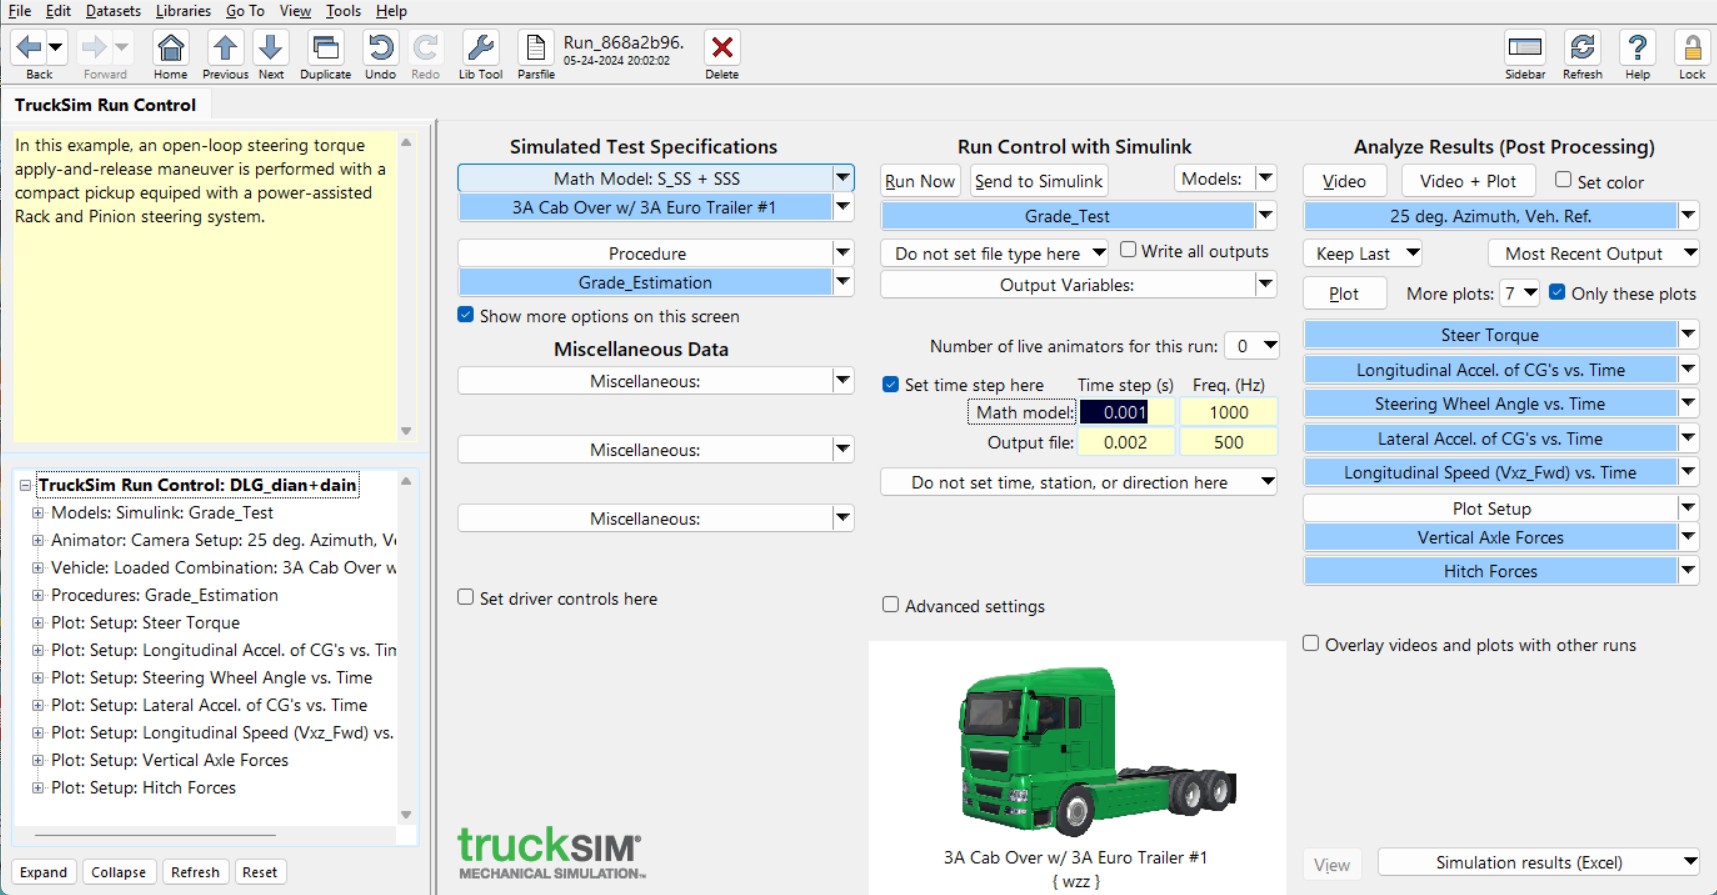Expand Models: Simulink: Grade_Test tree node
The image size is (1717, 895).
[38, 512]
